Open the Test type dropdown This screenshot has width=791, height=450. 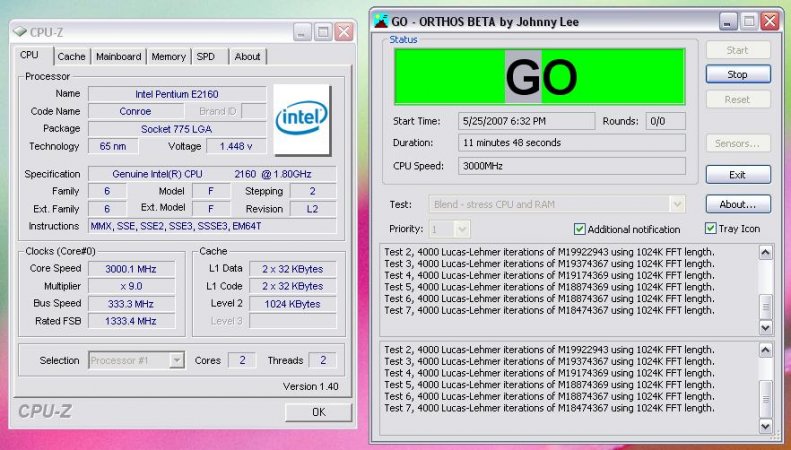tap(677, 204)
